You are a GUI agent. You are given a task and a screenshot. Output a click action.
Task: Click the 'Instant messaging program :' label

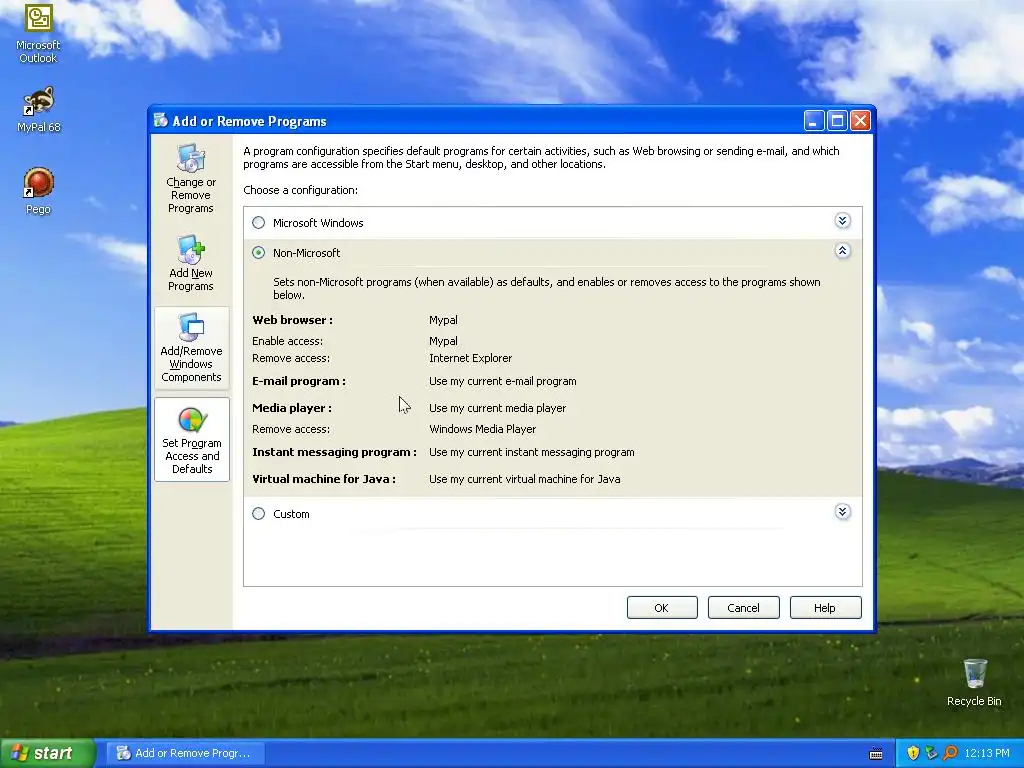334,452
